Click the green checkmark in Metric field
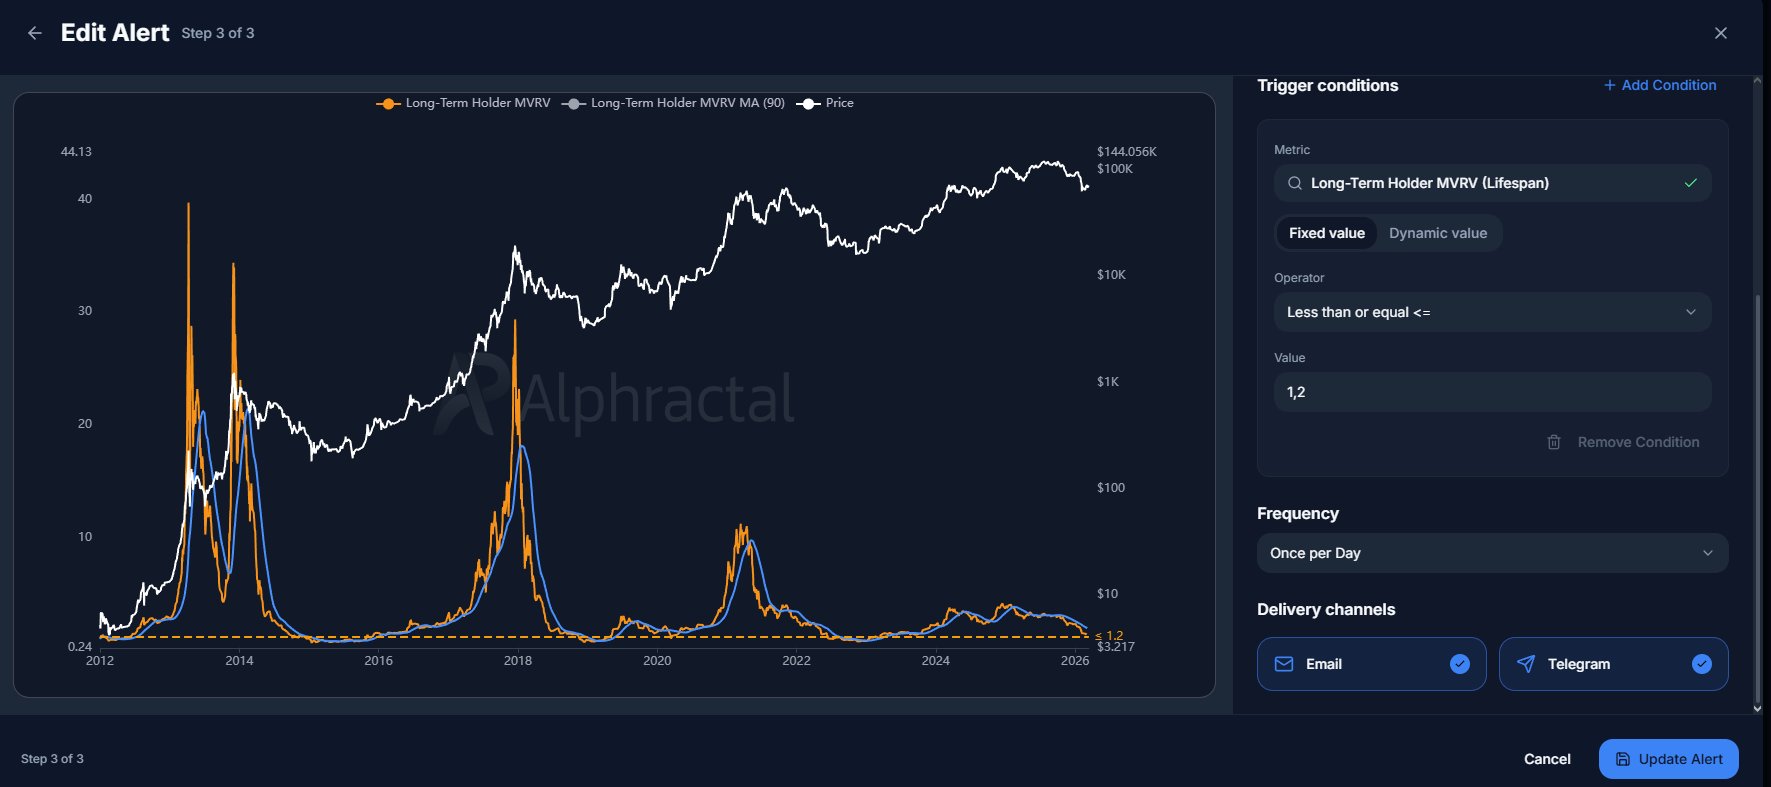1771x787 pixels. coord(1690,183)
